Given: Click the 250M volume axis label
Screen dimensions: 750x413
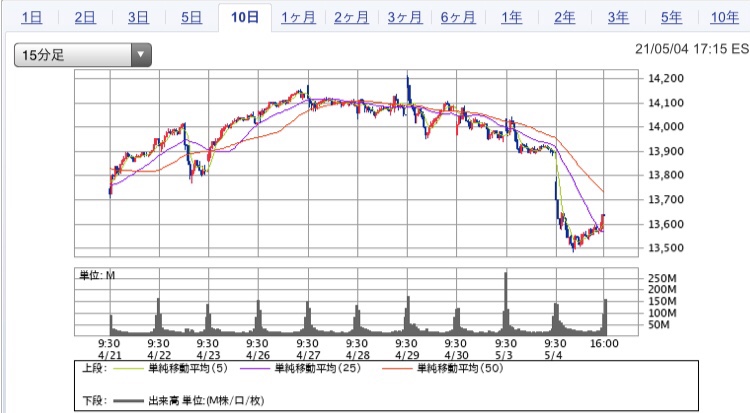Looking at the screenshot, I should coord(662,278).
